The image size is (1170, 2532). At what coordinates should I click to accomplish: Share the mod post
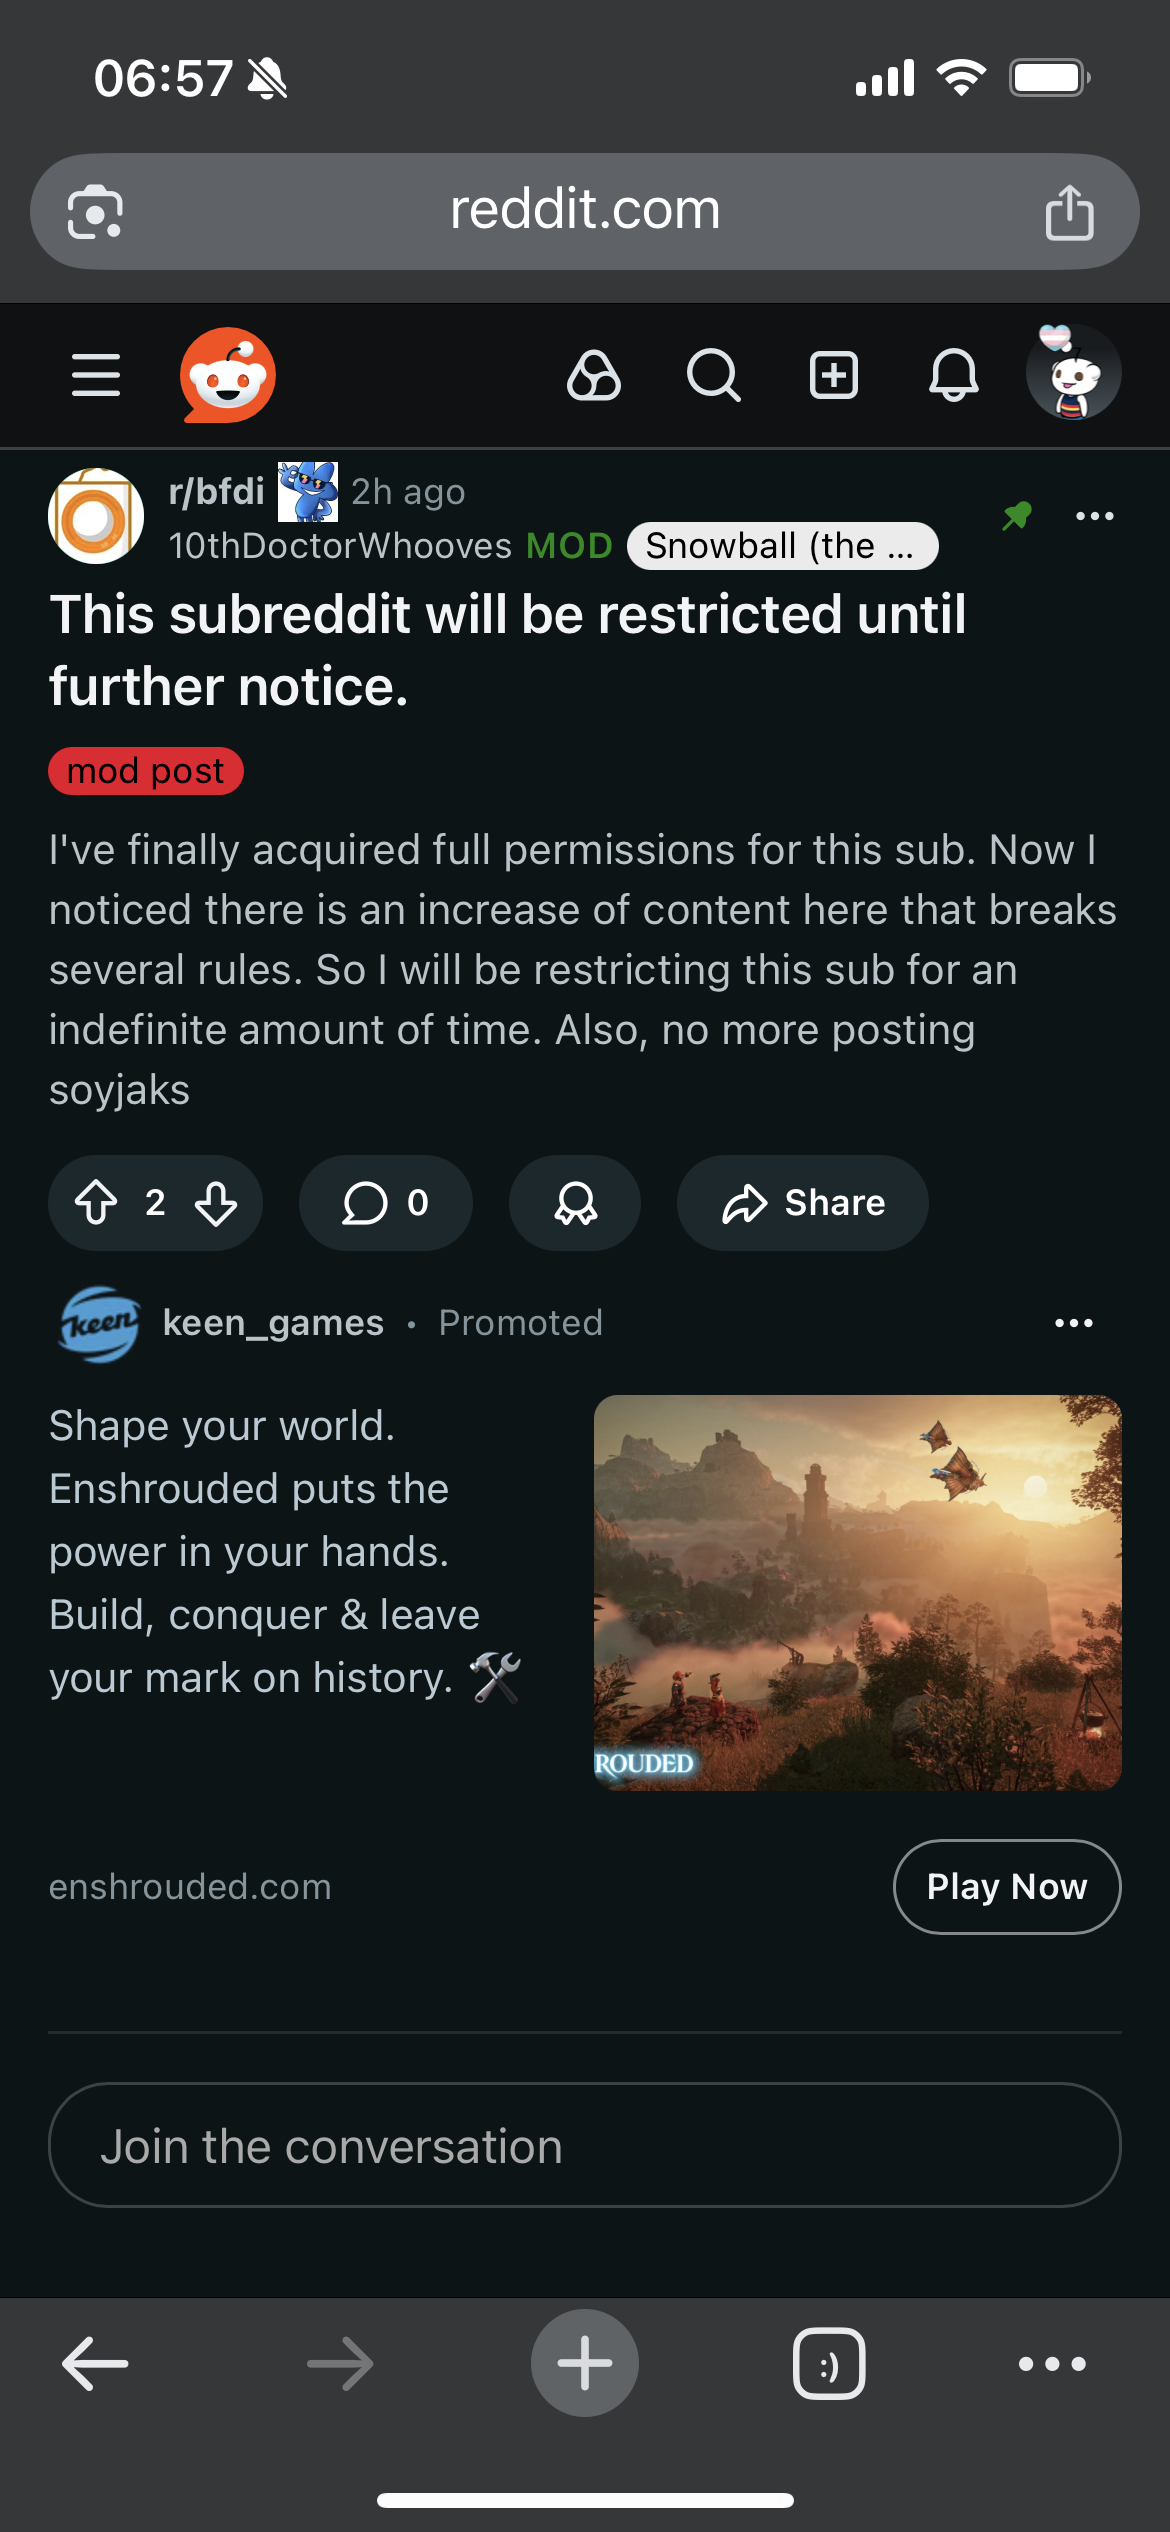(x=803, y=1203)
